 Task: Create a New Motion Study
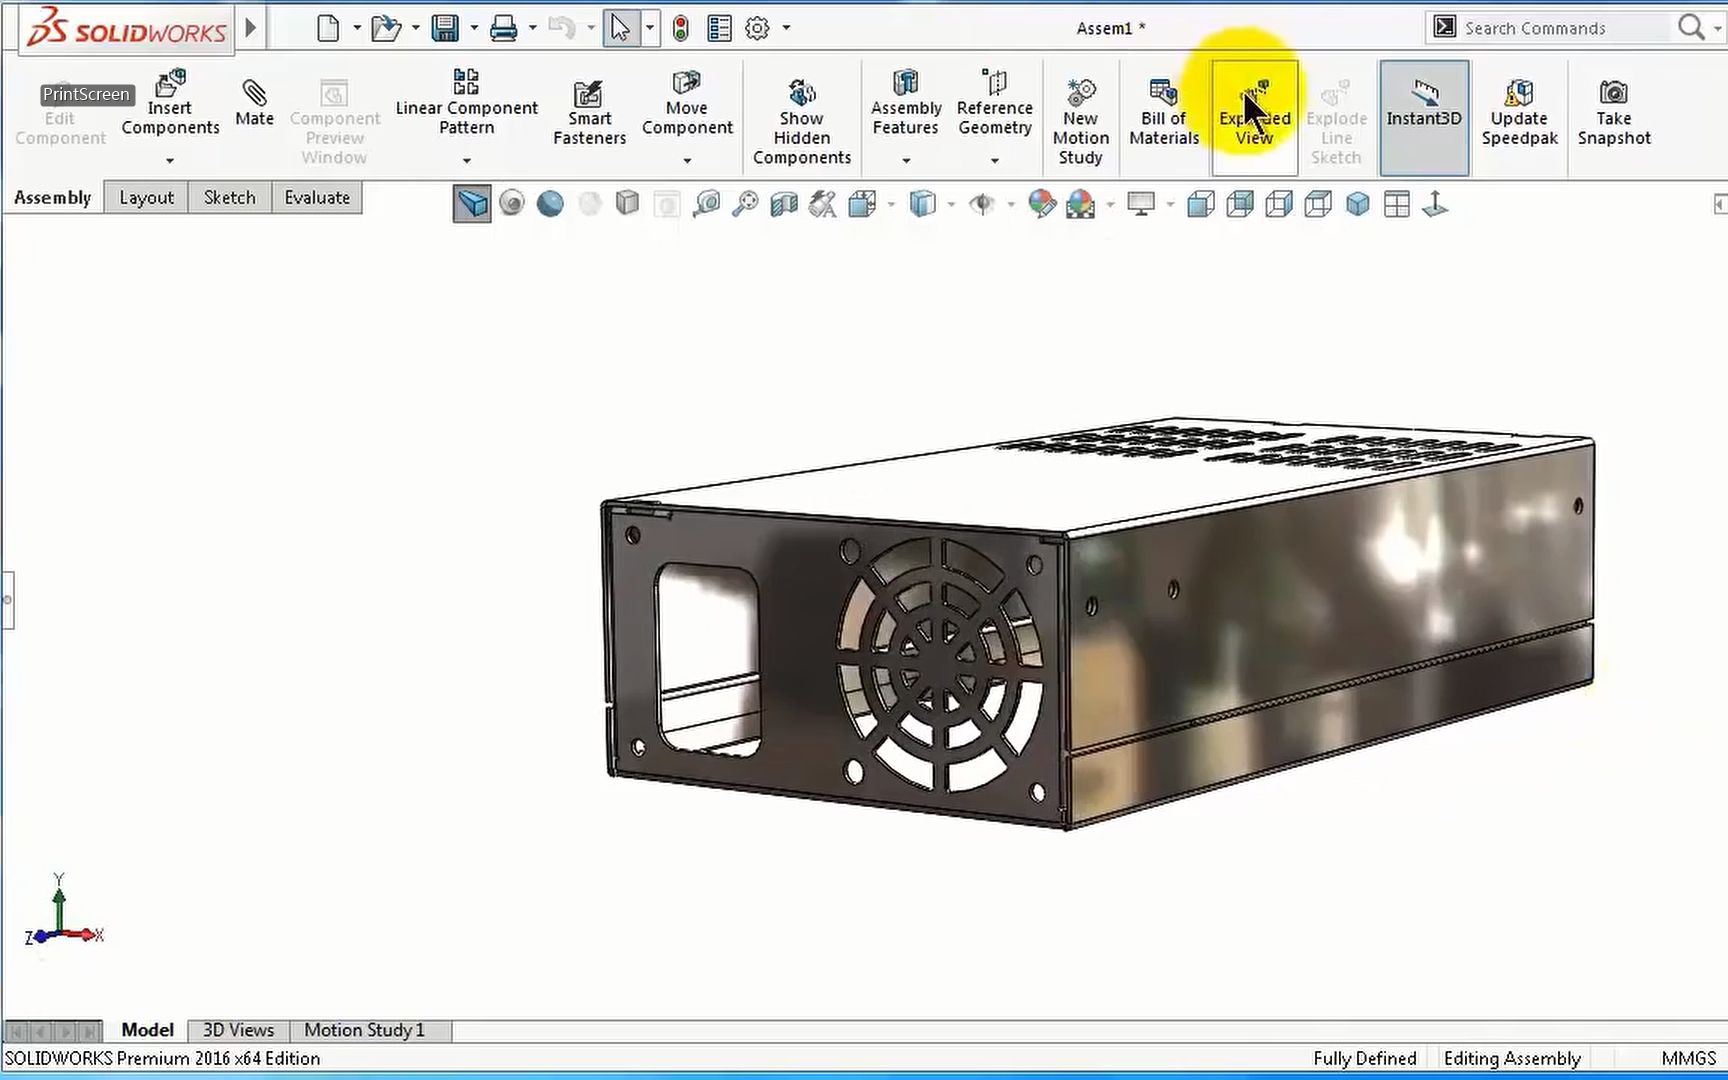[1080, 115]
